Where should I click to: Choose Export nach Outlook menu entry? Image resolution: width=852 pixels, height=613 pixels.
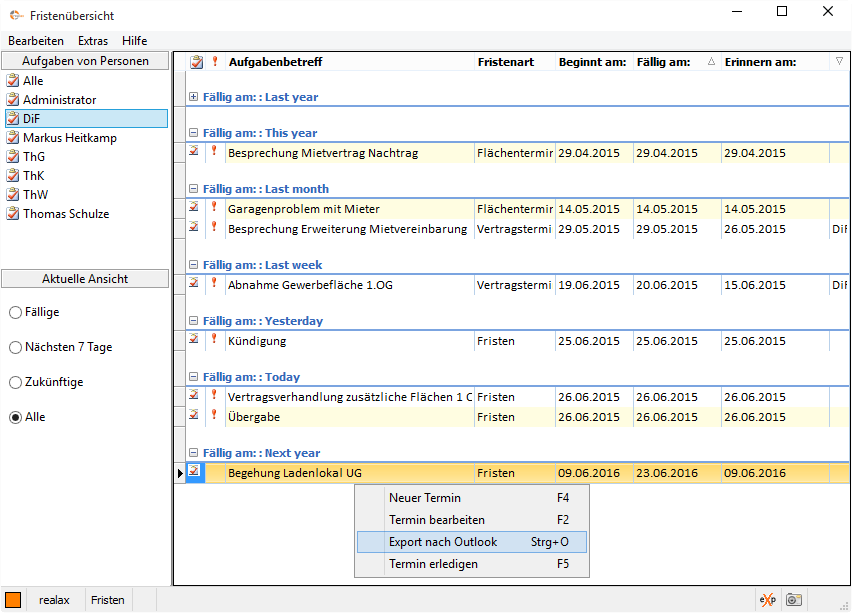tap(472, 542)
